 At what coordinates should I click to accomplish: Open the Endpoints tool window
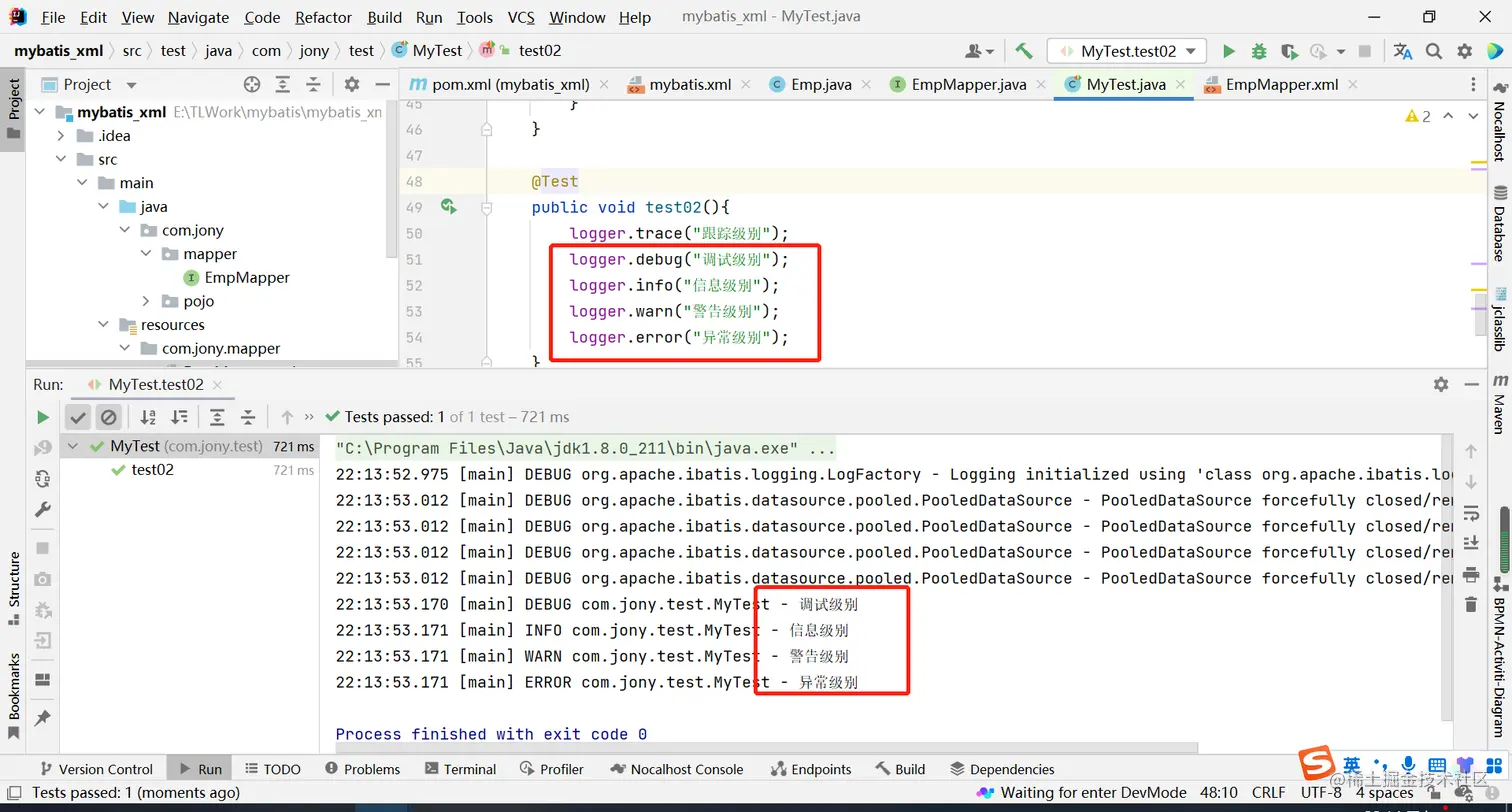pos(811,769)
